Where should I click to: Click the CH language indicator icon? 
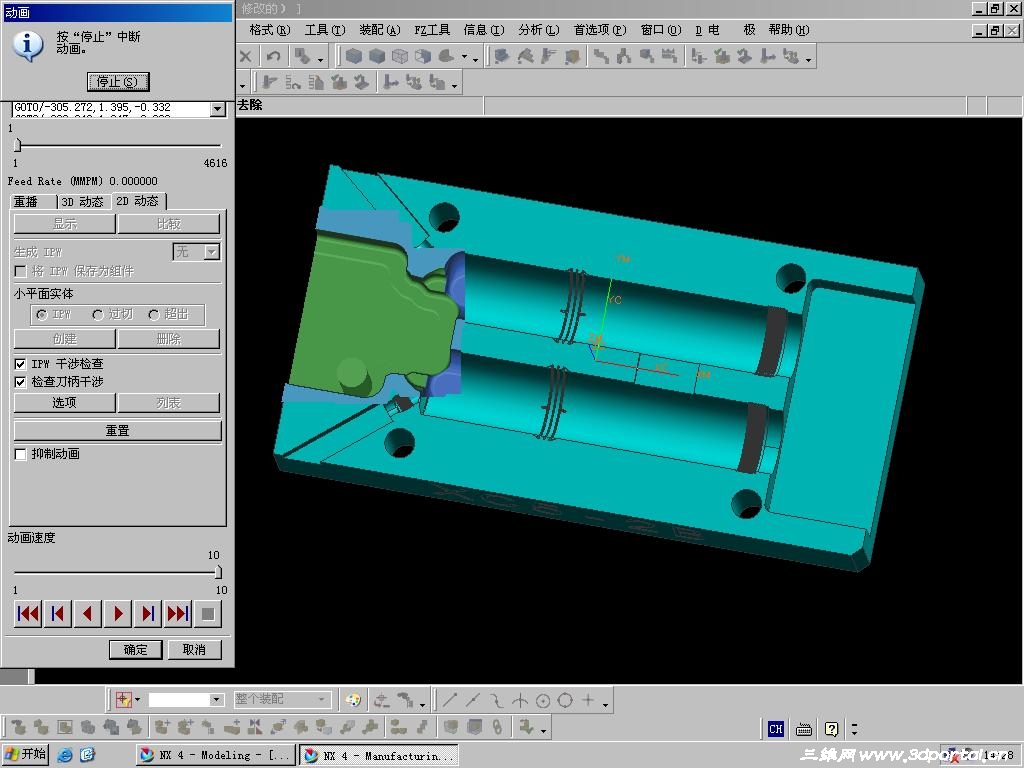(x=775, y=729)
